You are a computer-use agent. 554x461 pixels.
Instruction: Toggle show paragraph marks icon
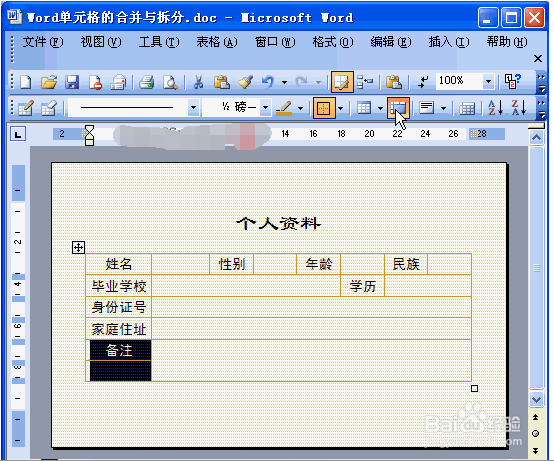point(423,82)
